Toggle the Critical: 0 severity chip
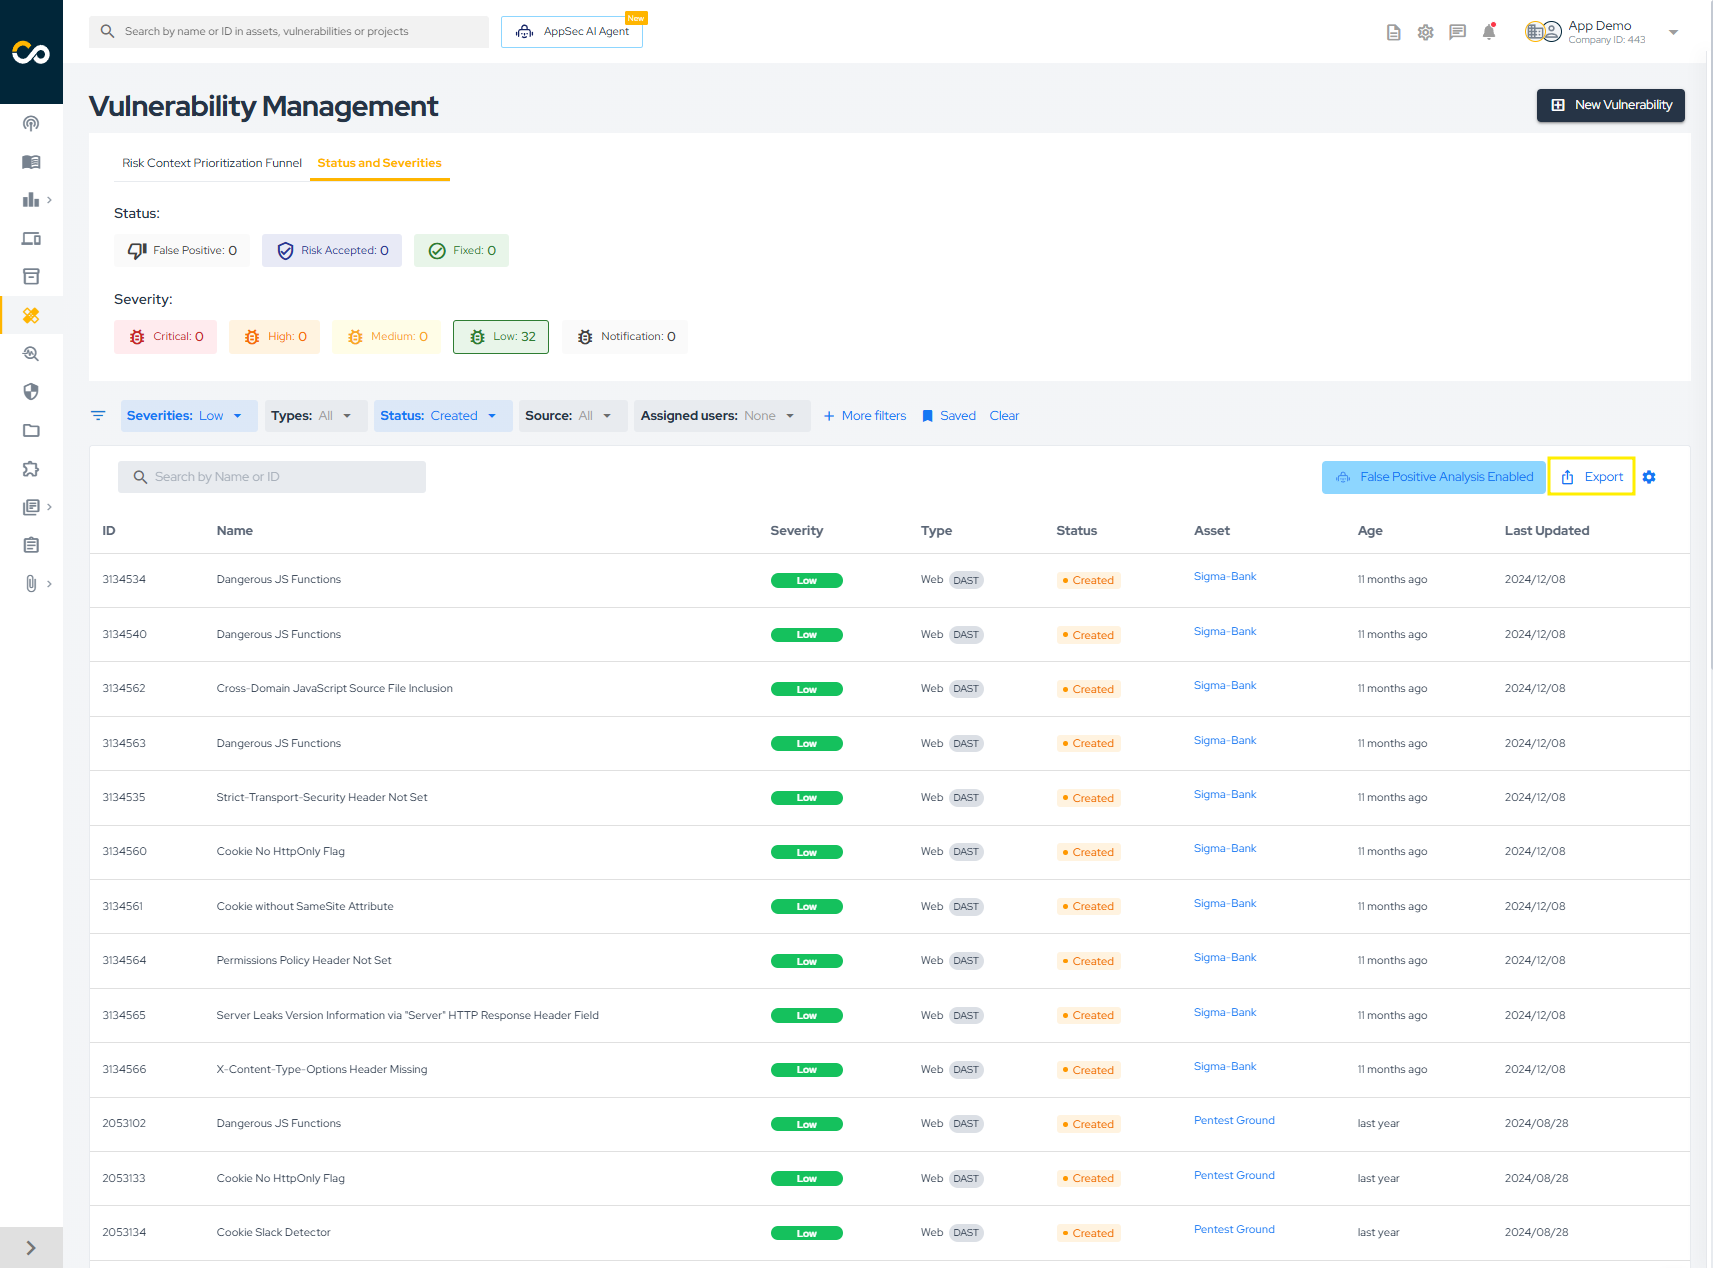 (167, 337)
